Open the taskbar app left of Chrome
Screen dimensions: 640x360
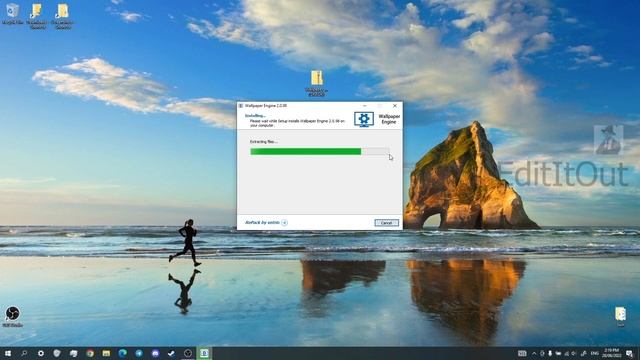[x=73, y=353]
